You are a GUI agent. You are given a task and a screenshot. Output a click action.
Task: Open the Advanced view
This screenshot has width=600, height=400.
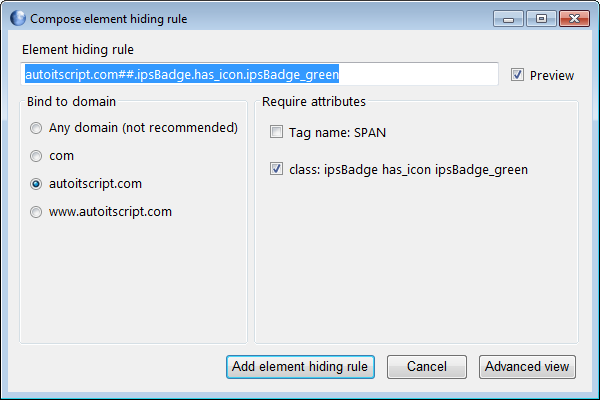[x=527, y=367]
